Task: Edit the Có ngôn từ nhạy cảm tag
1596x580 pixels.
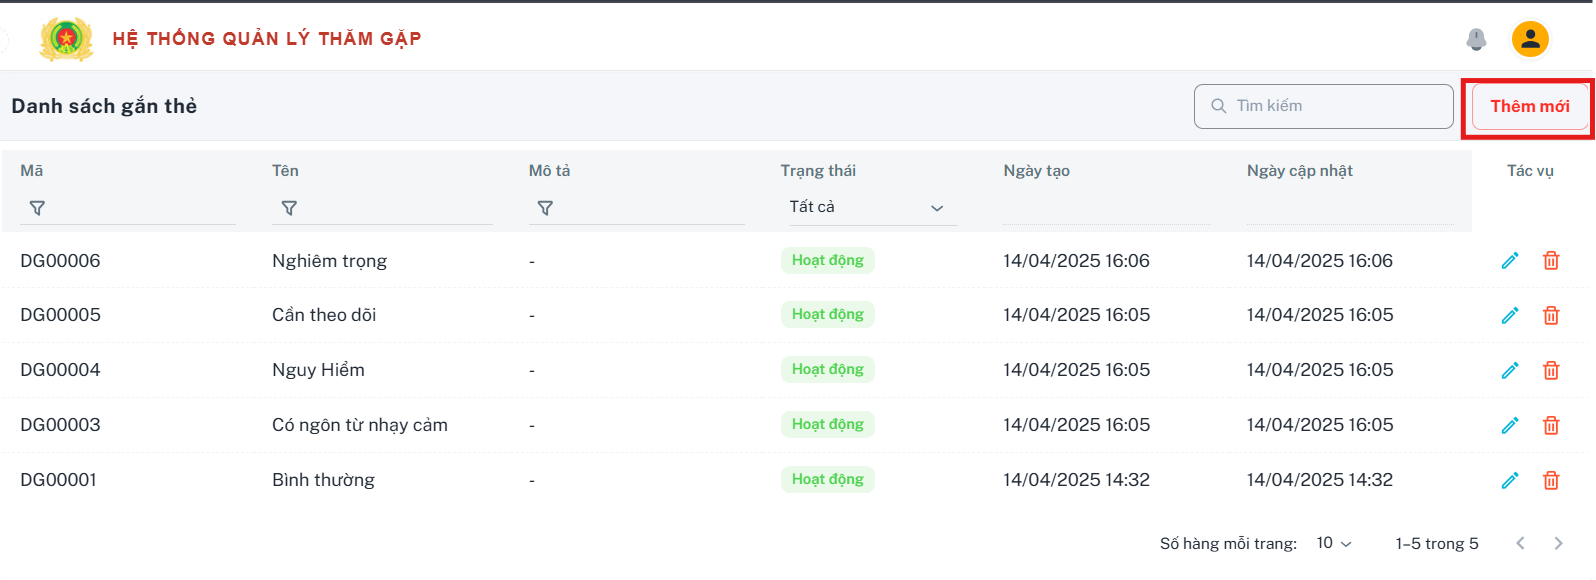Action: click(x=1510, y=425)
